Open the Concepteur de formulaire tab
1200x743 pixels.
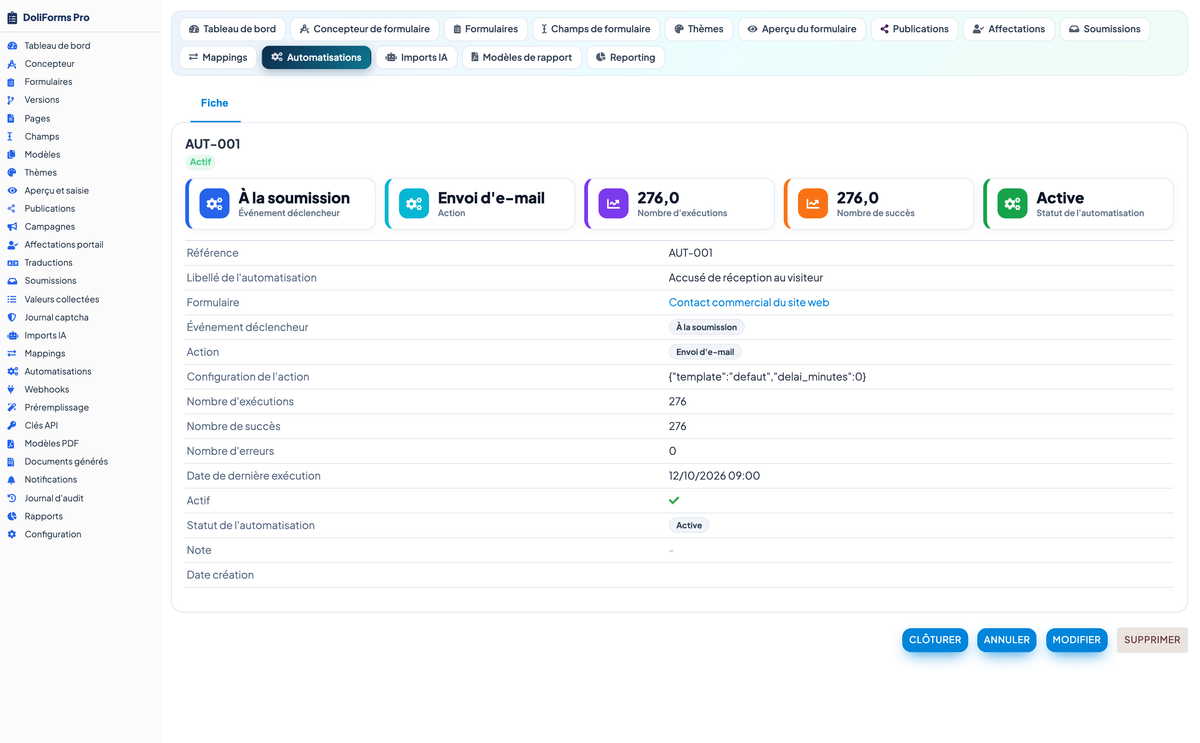point(364,29)
